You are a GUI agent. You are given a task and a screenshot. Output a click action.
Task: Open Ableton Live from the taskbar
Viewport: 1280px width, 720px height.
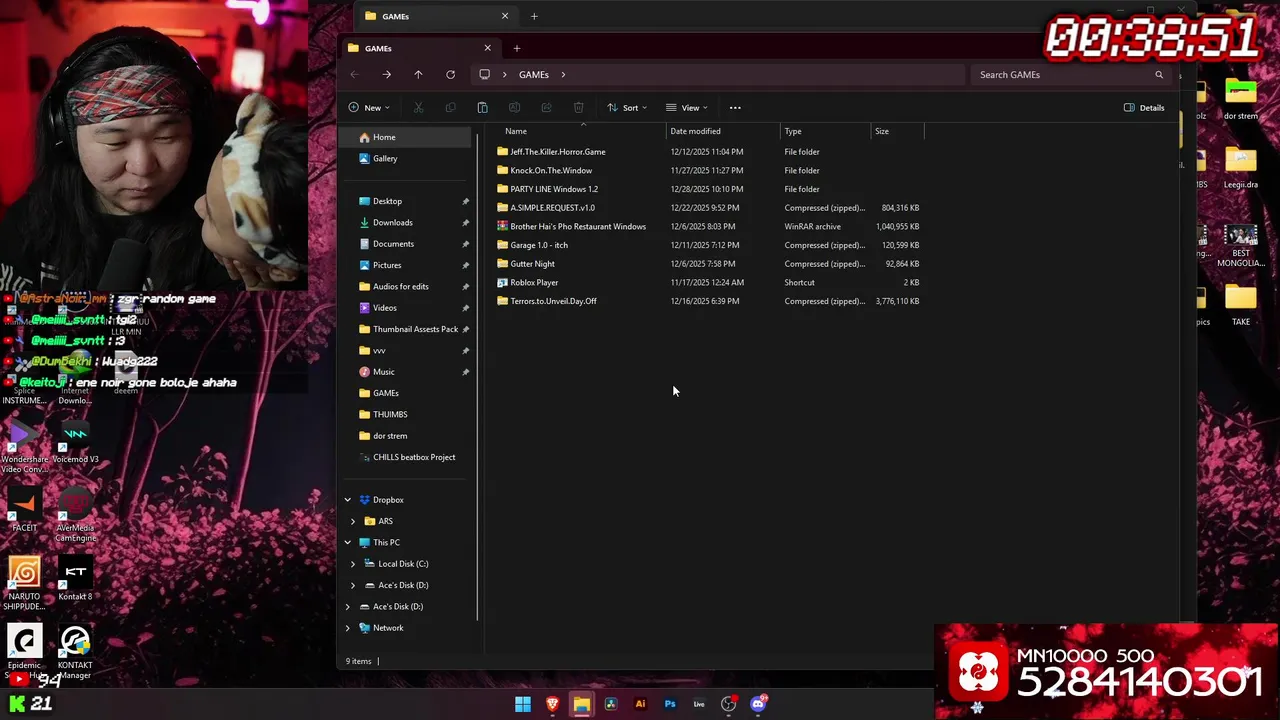(x=699, y=704)
